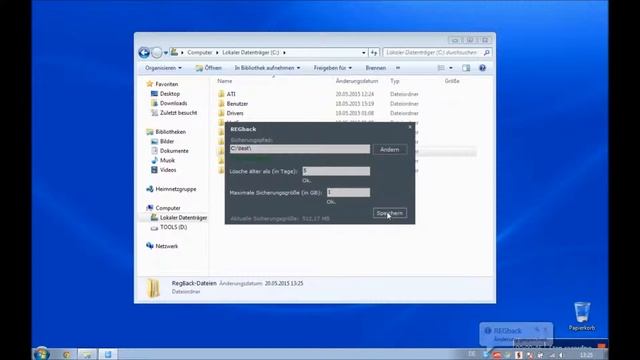640x360 pixels.
Task: Click the Sicherungspfad text field in REGback
Action: tap(300, 149)
